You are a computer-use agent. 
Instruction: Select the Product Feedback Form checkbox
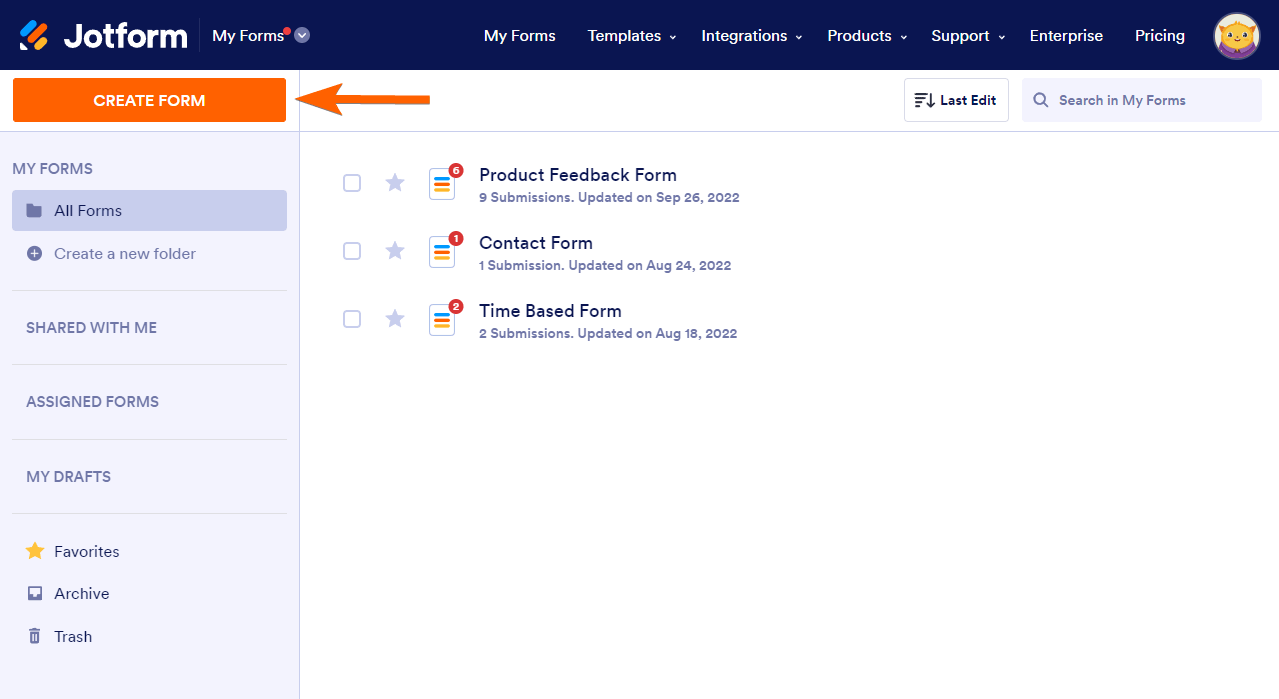[352, 183]
